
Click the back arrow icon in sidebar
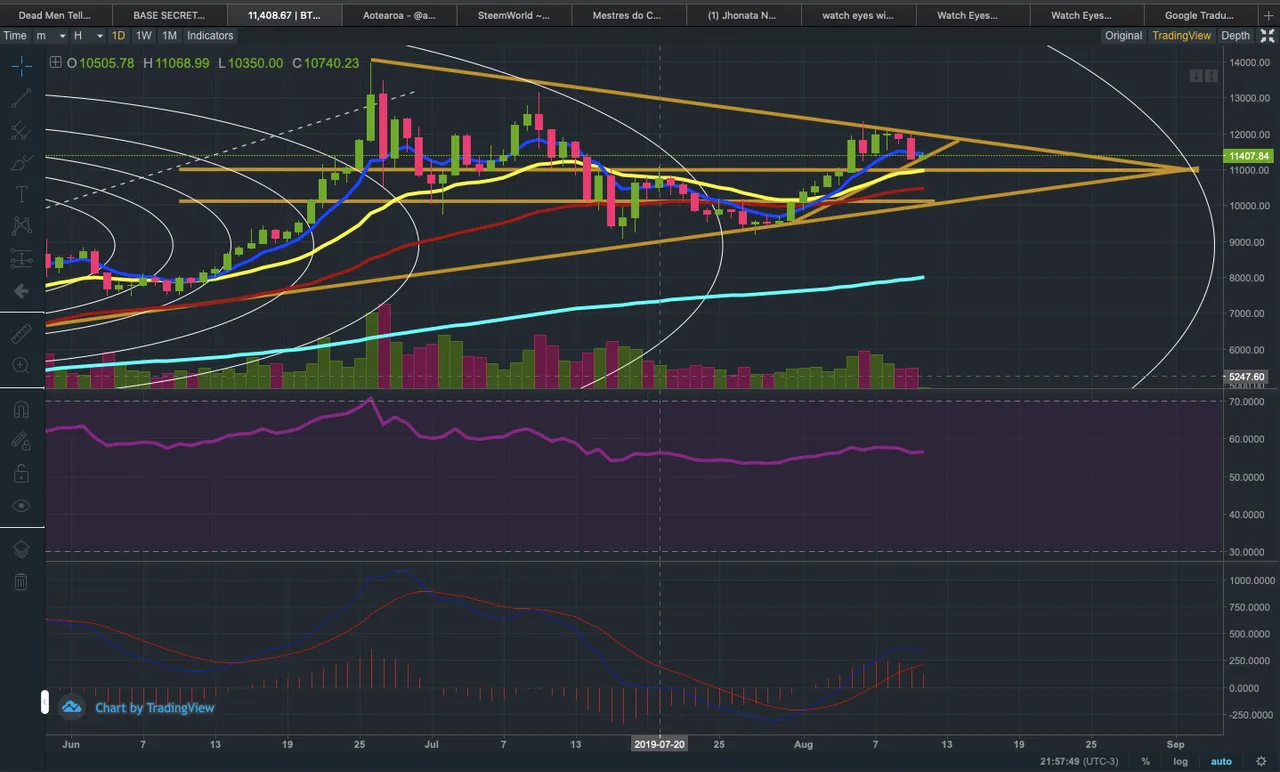click(x=21, y=291)
